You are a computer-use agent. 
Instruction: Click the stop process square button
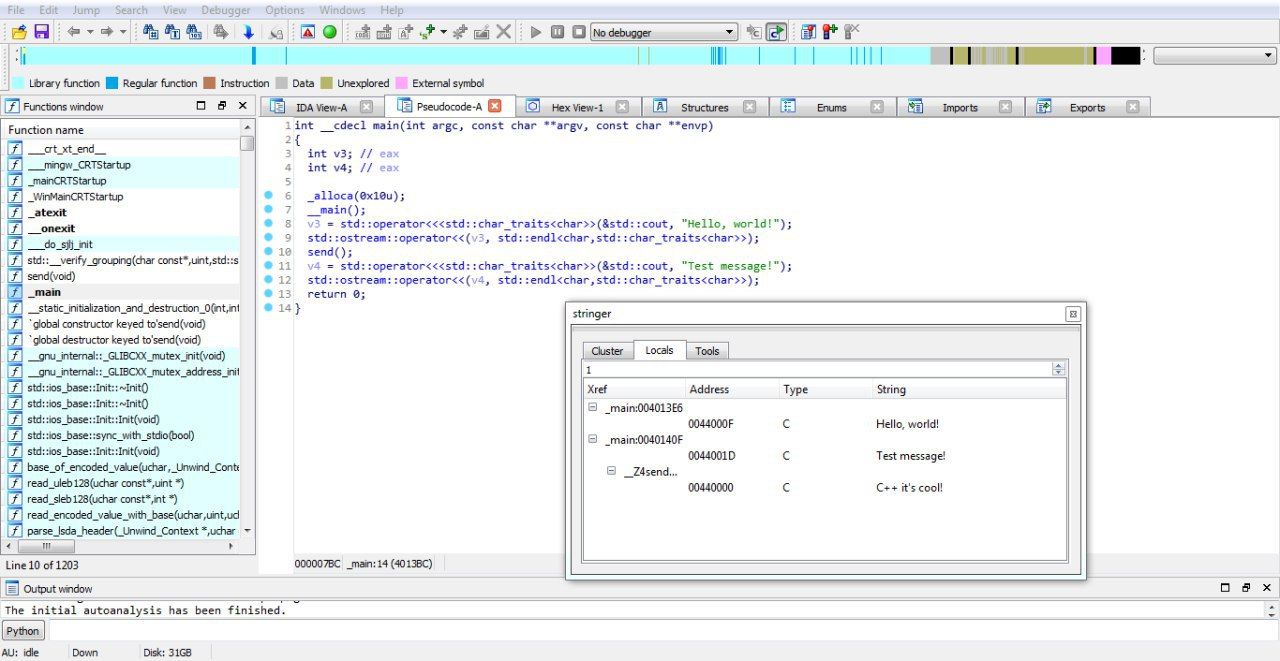pyautogui.click(x=579, y=32)
